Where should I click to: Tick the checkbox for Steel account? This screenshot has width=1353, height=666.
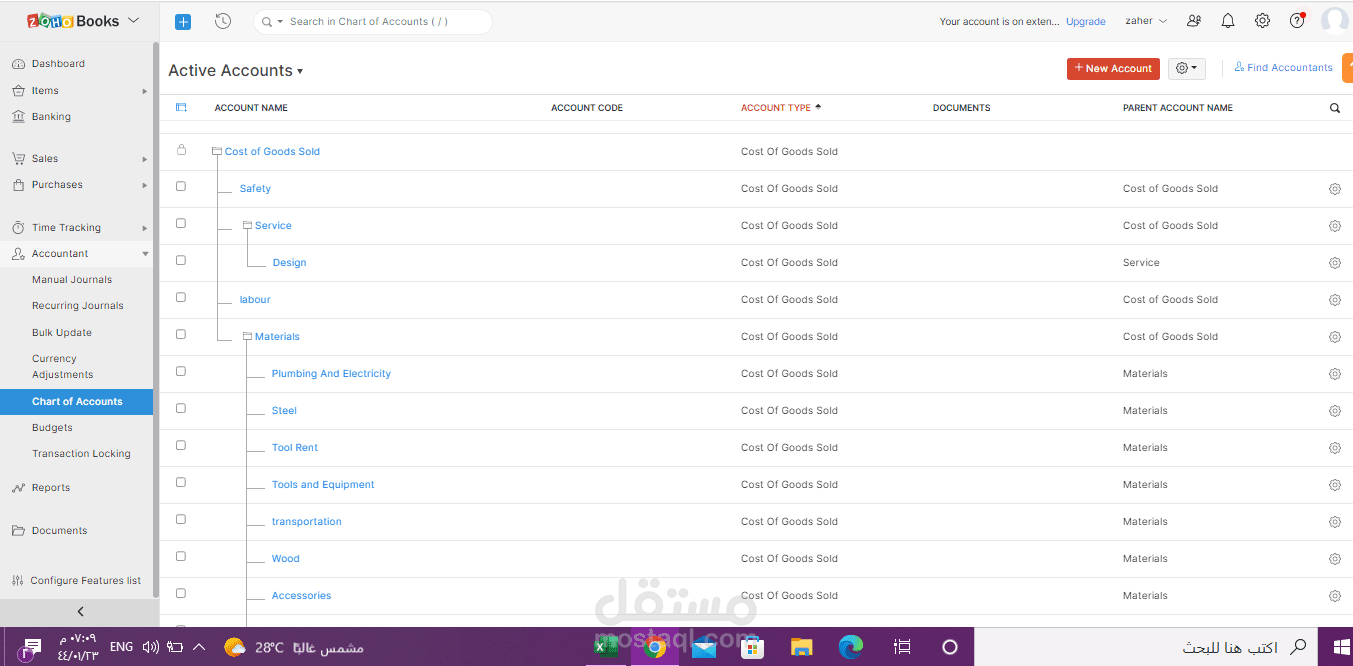[181, 409]
